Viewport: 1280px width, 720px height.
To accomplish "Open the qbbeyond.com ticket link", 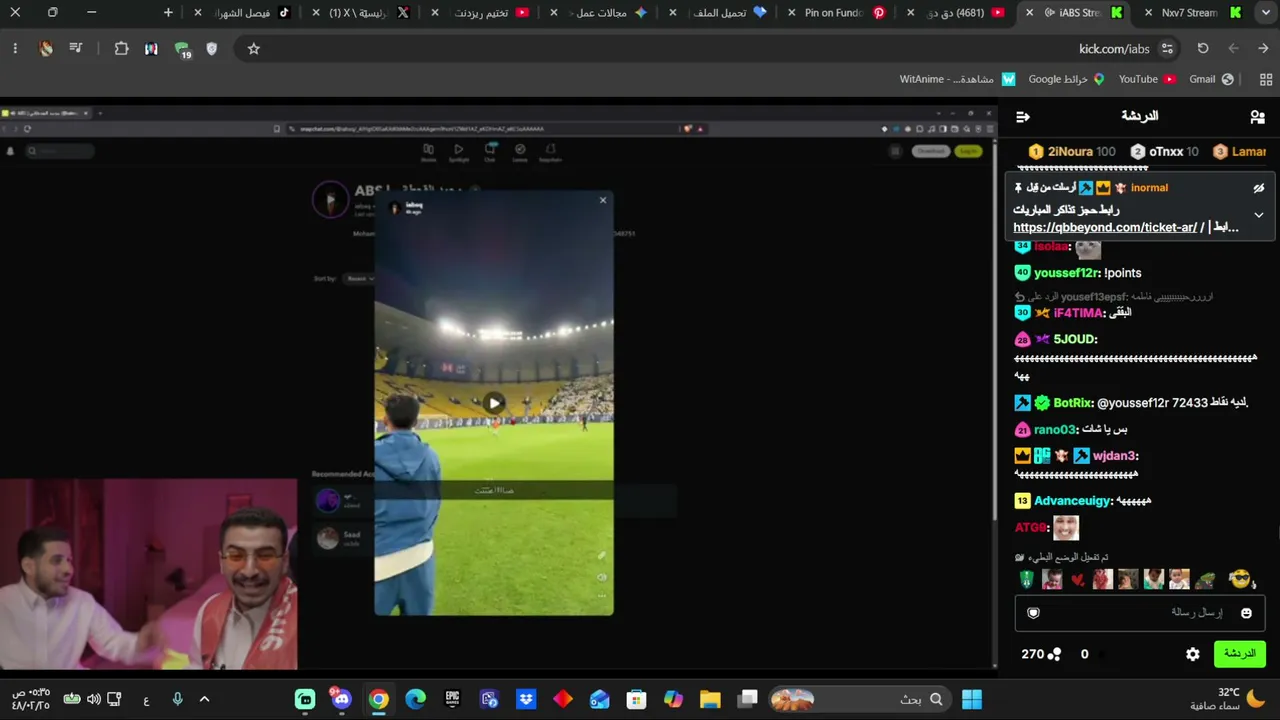I will [1105, 227].
